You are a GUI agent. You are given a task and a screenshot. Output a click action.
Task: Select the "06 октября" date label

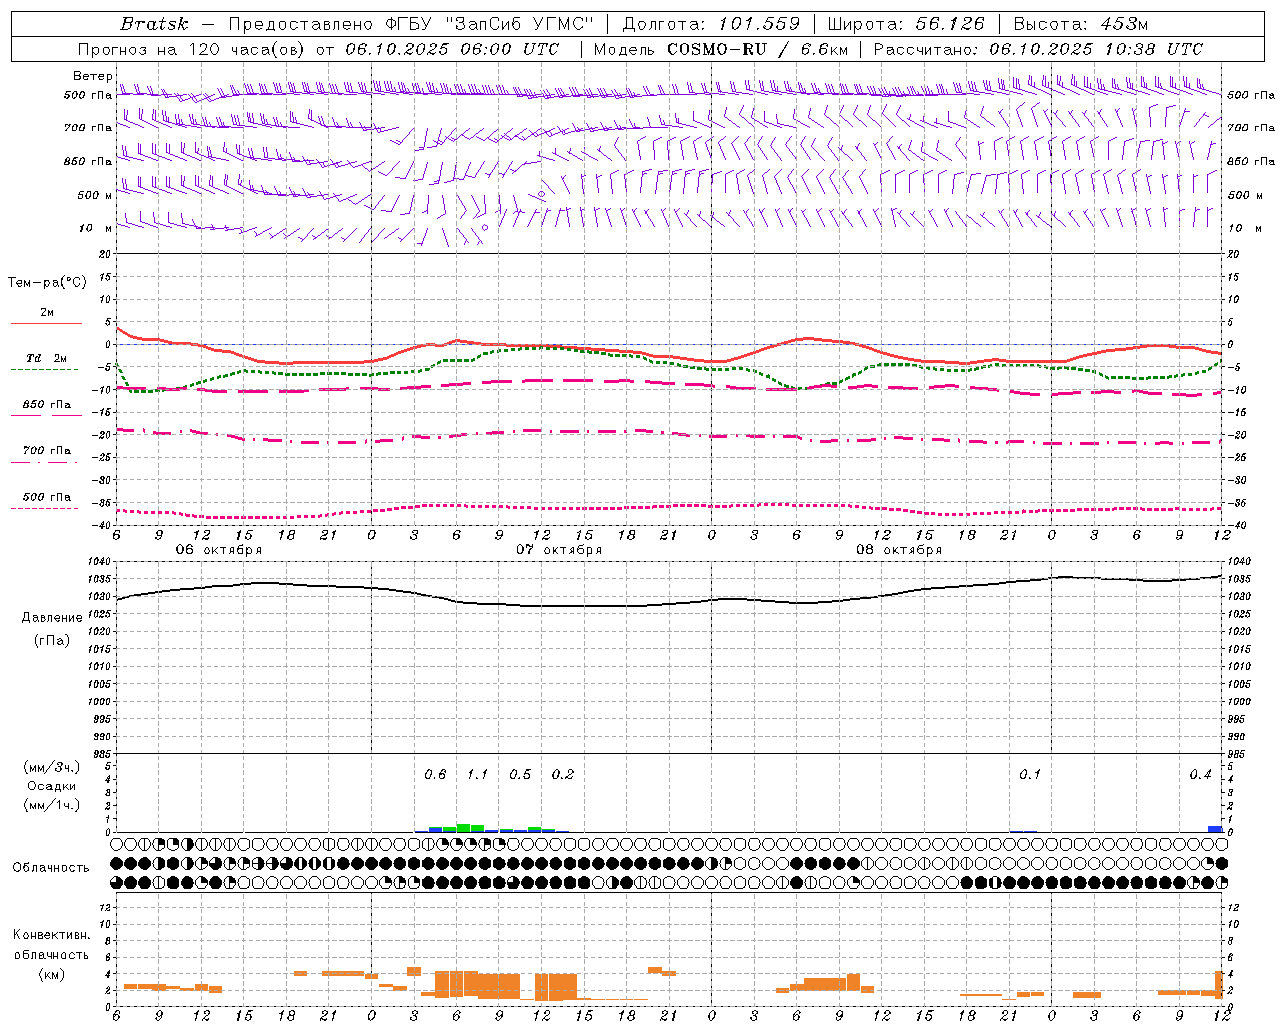[219, 550]
